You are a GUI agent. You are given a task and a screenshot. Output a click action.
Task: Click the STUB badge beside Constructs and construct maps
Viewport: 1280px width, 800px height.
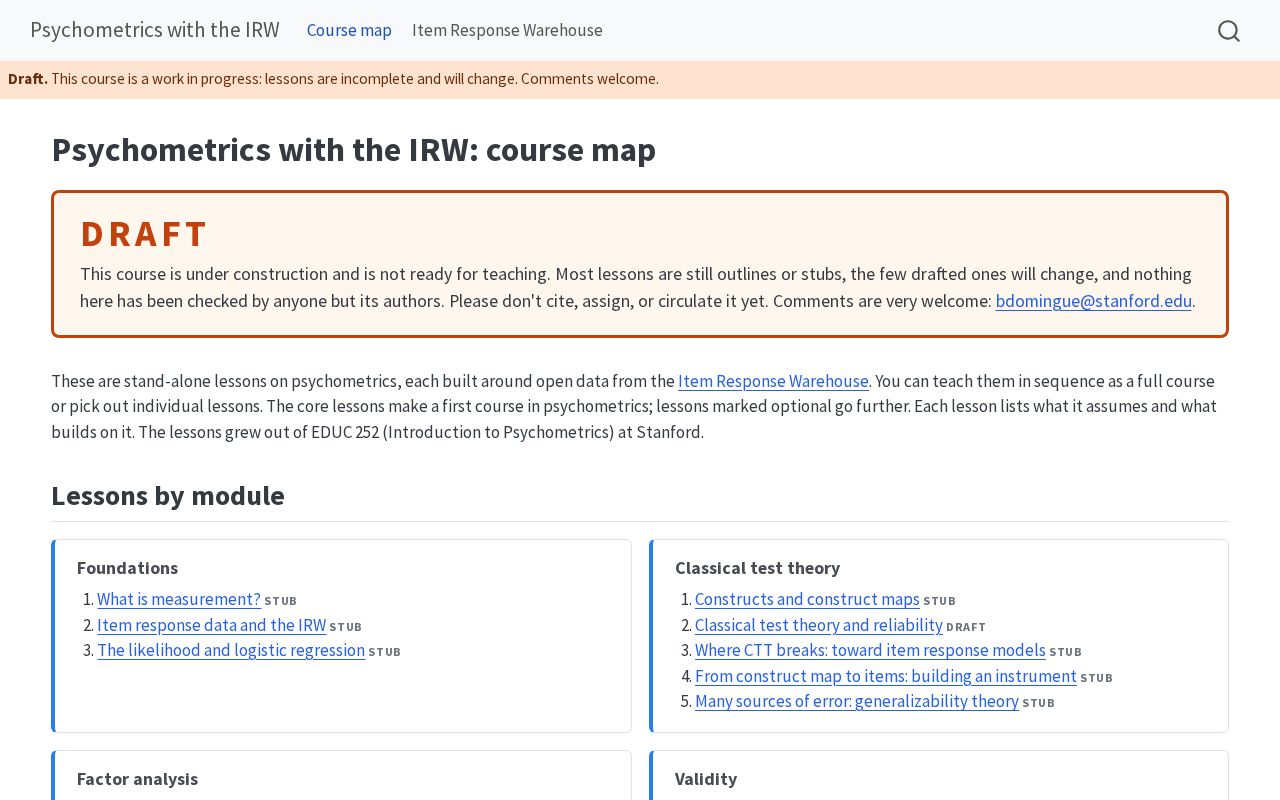pos(939,601)
